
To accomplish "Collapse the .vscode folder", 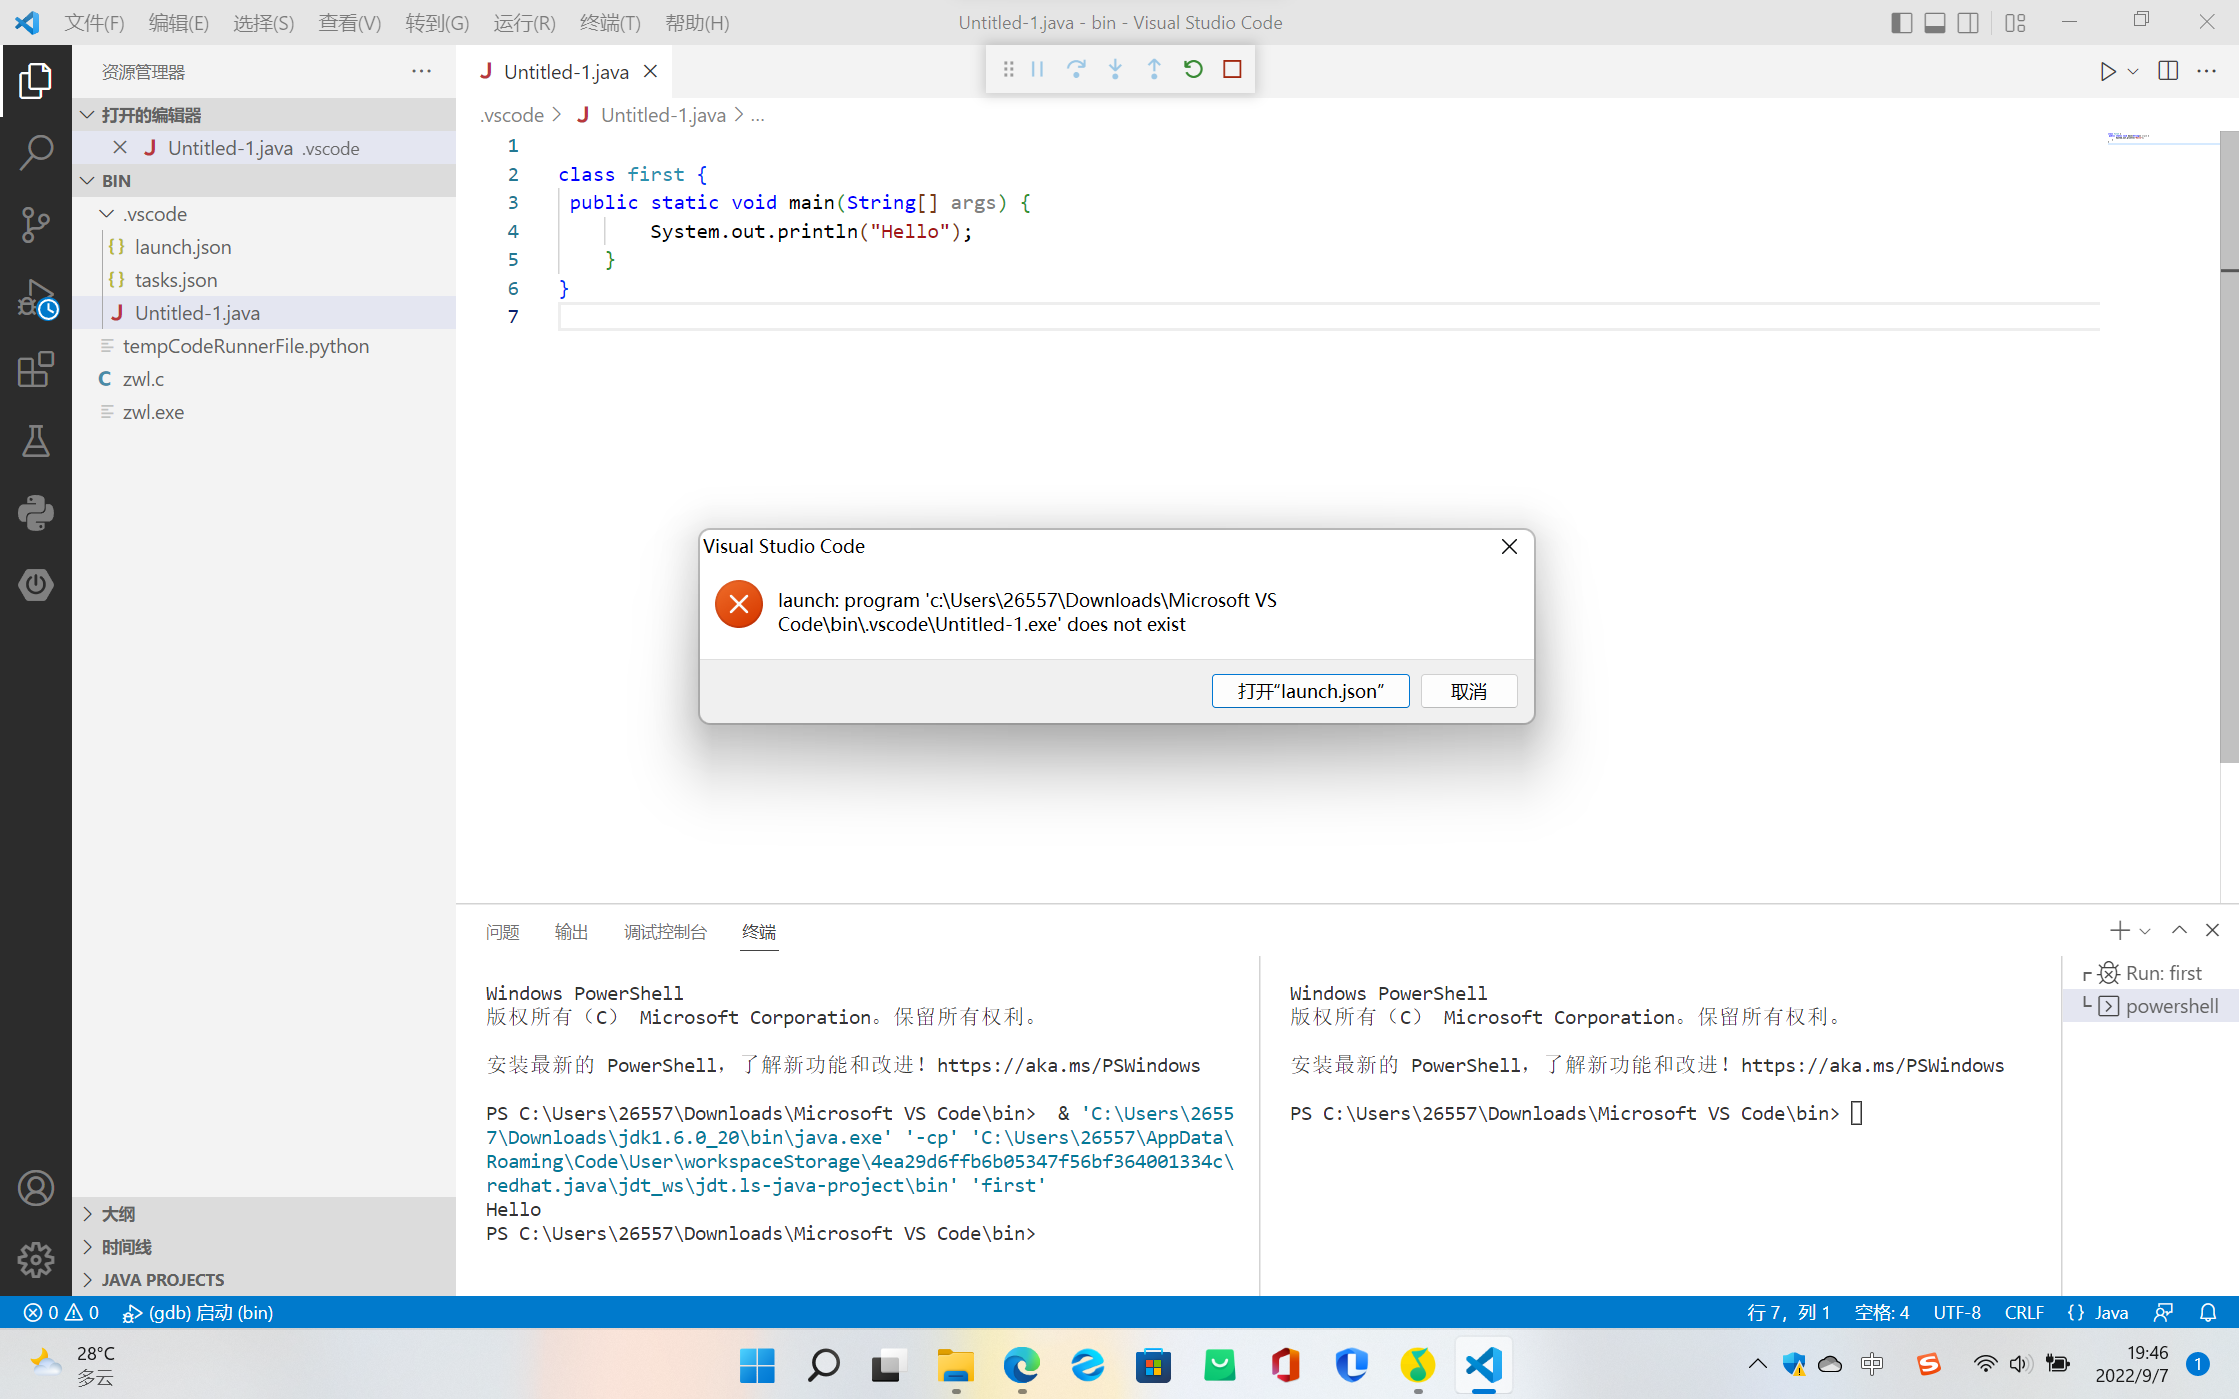I will coord(107,214).
